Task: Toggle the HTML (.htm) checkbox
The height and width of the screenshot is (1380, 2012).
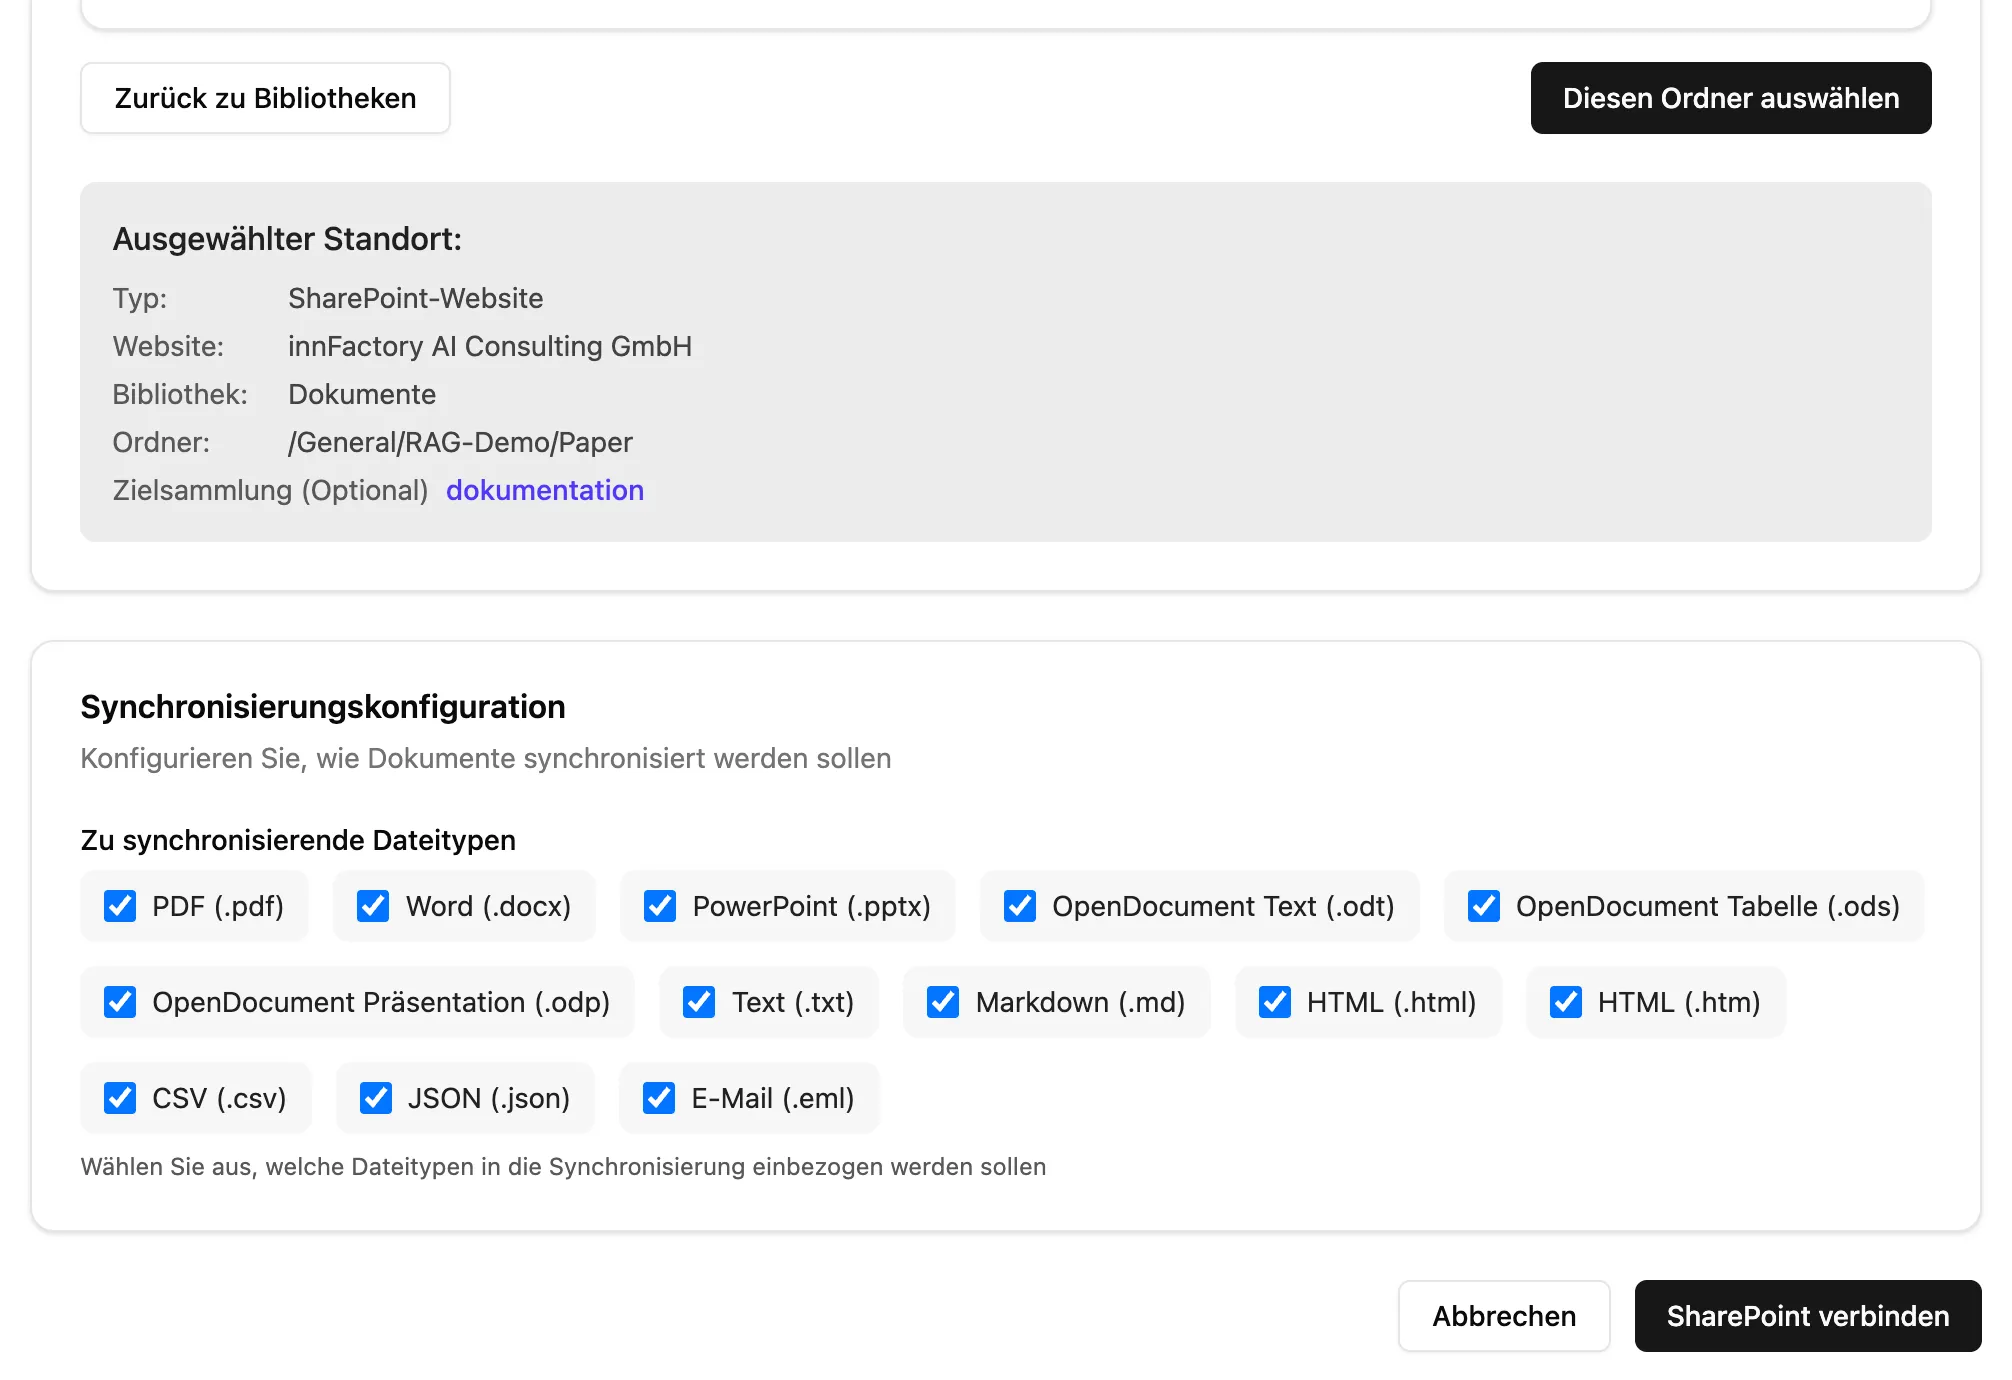Action: (x=1566, y=1002)
